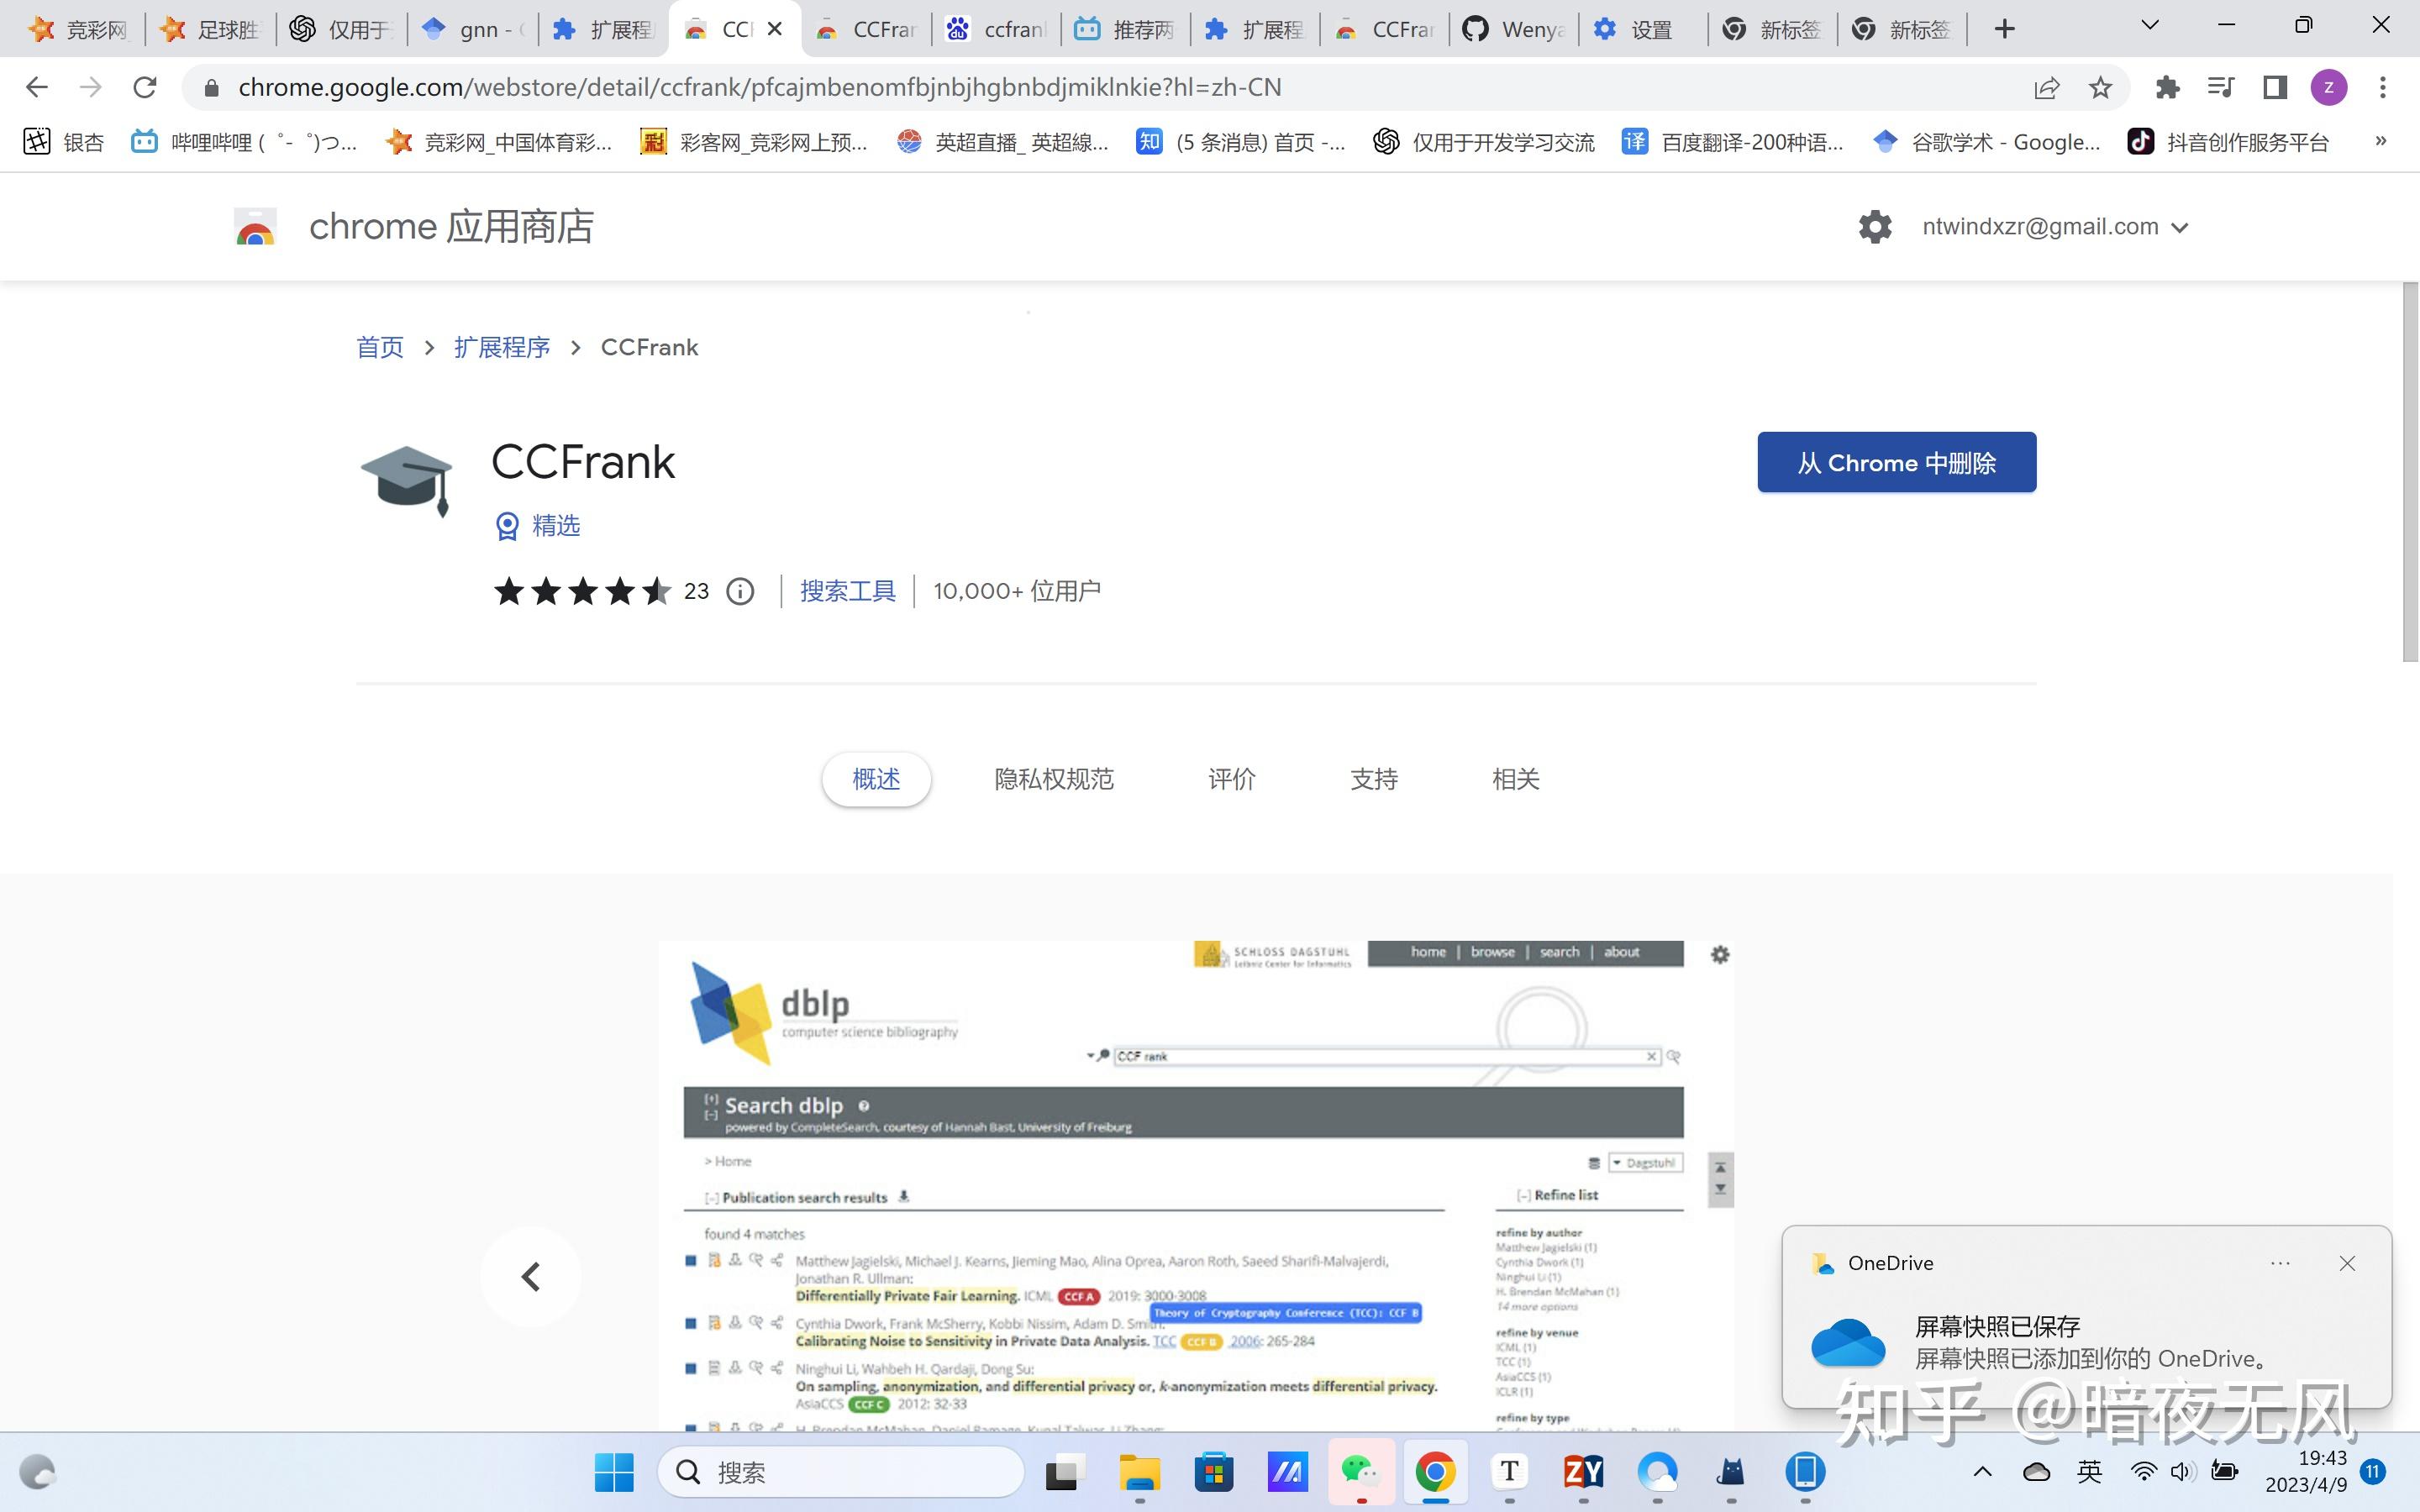Switch to the 相关 tab

[1515, 779]
